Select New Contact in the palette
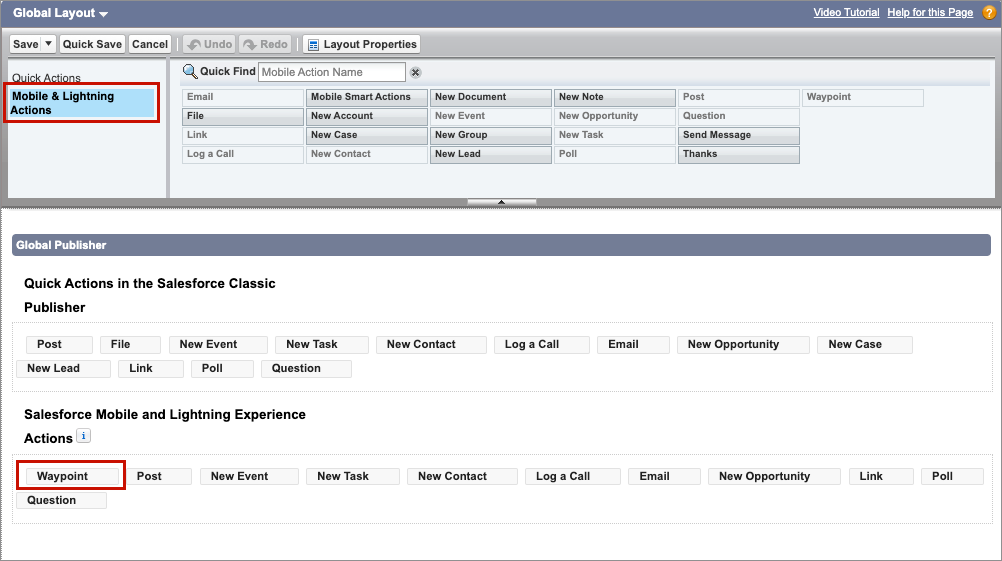Screen dimensions: 1002x561 (x=366, y=154)
